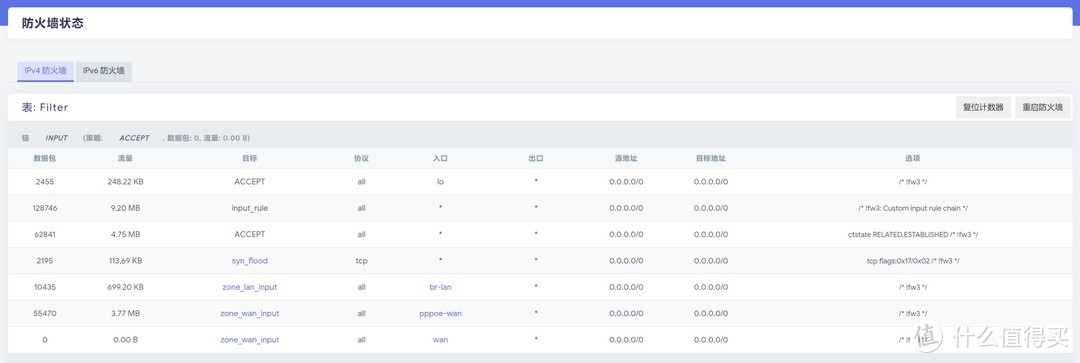Click the lo interface cell

440,182
